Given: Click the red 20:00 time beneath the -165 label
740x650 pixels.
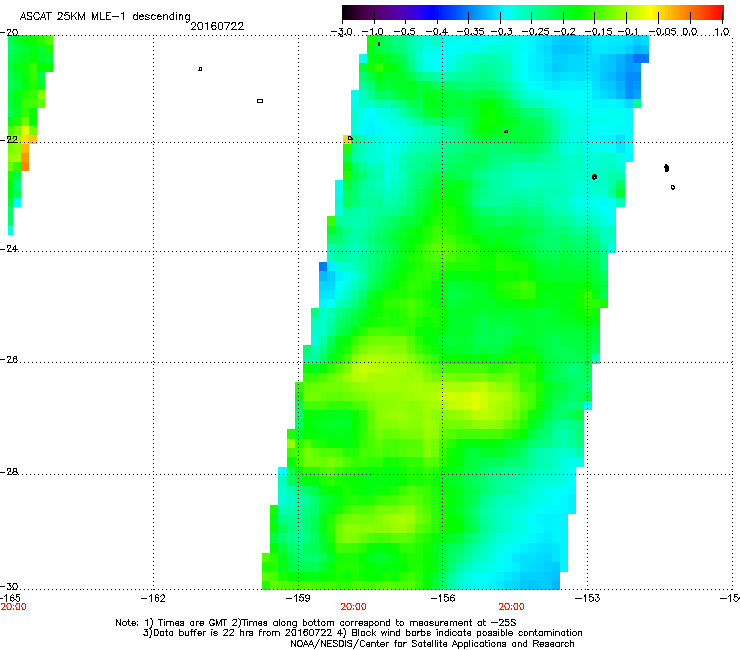Looking at the screenshot, I should 13,607.
